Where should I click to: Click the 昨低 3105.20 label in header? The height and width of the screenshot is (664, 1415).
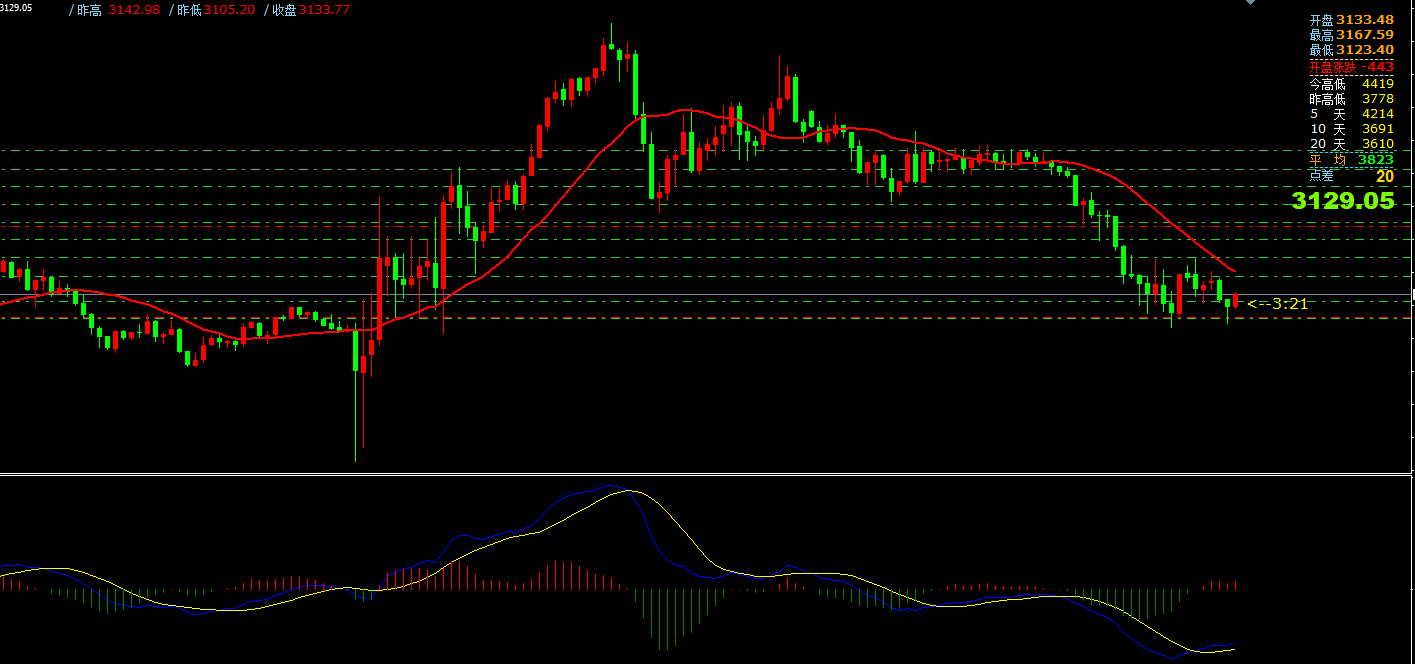pos(215,10)
